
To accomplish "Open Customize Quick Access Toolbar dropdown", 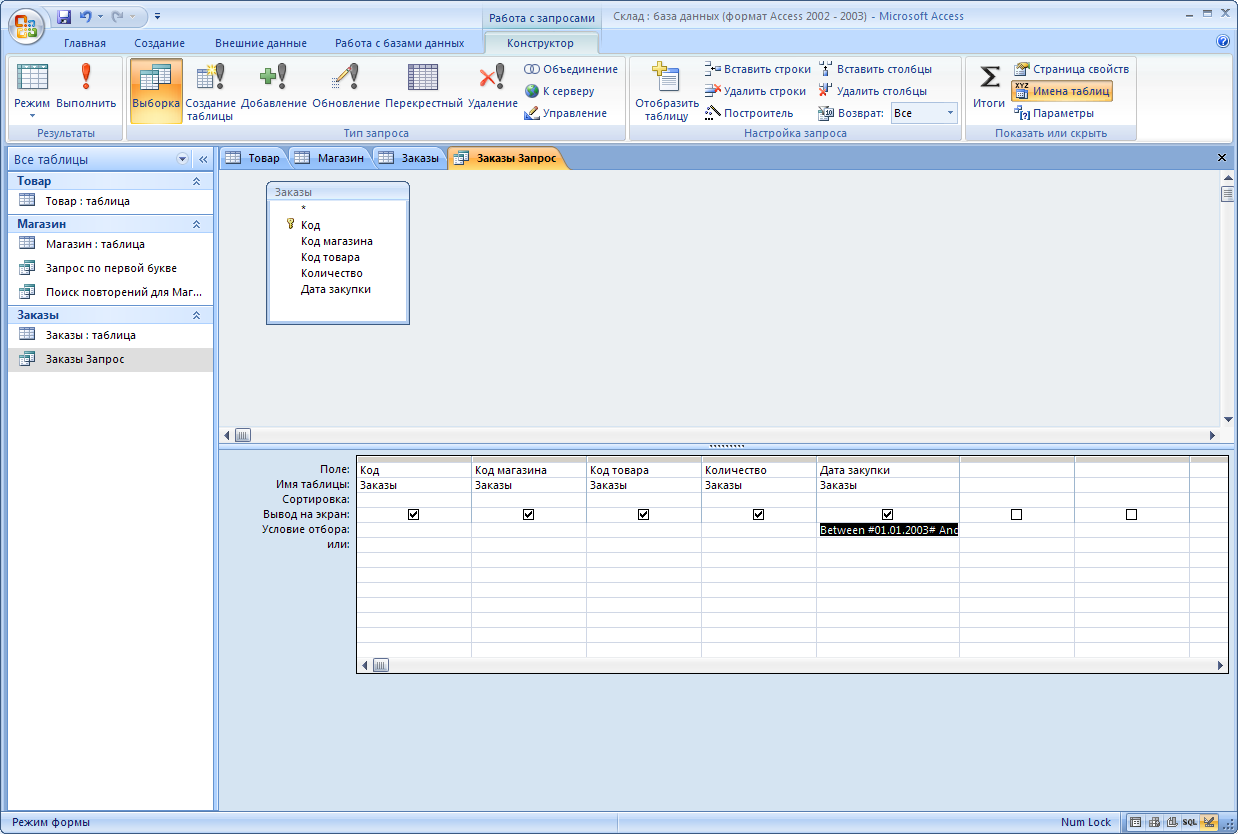I will [x=158, y=17].
